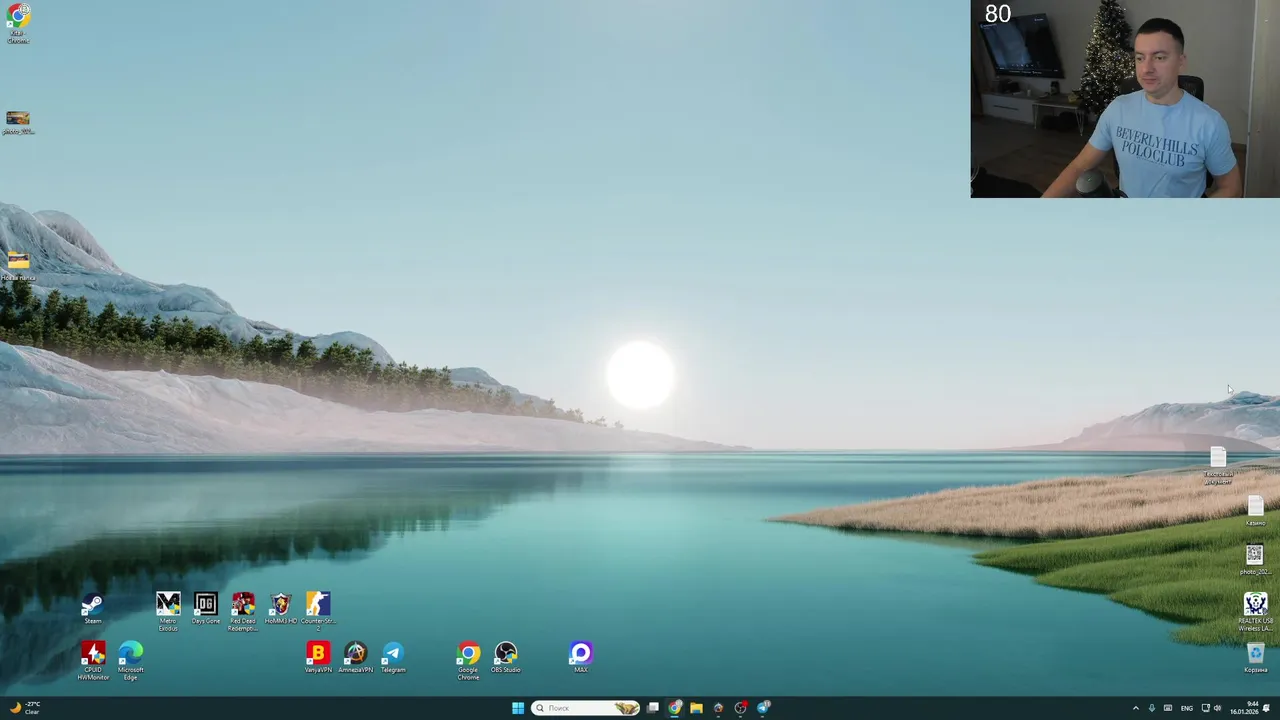Open the clock and calendar showing 9:44
The width and height of the screenshot is (1280, 720).
(x=1244, y=708)
